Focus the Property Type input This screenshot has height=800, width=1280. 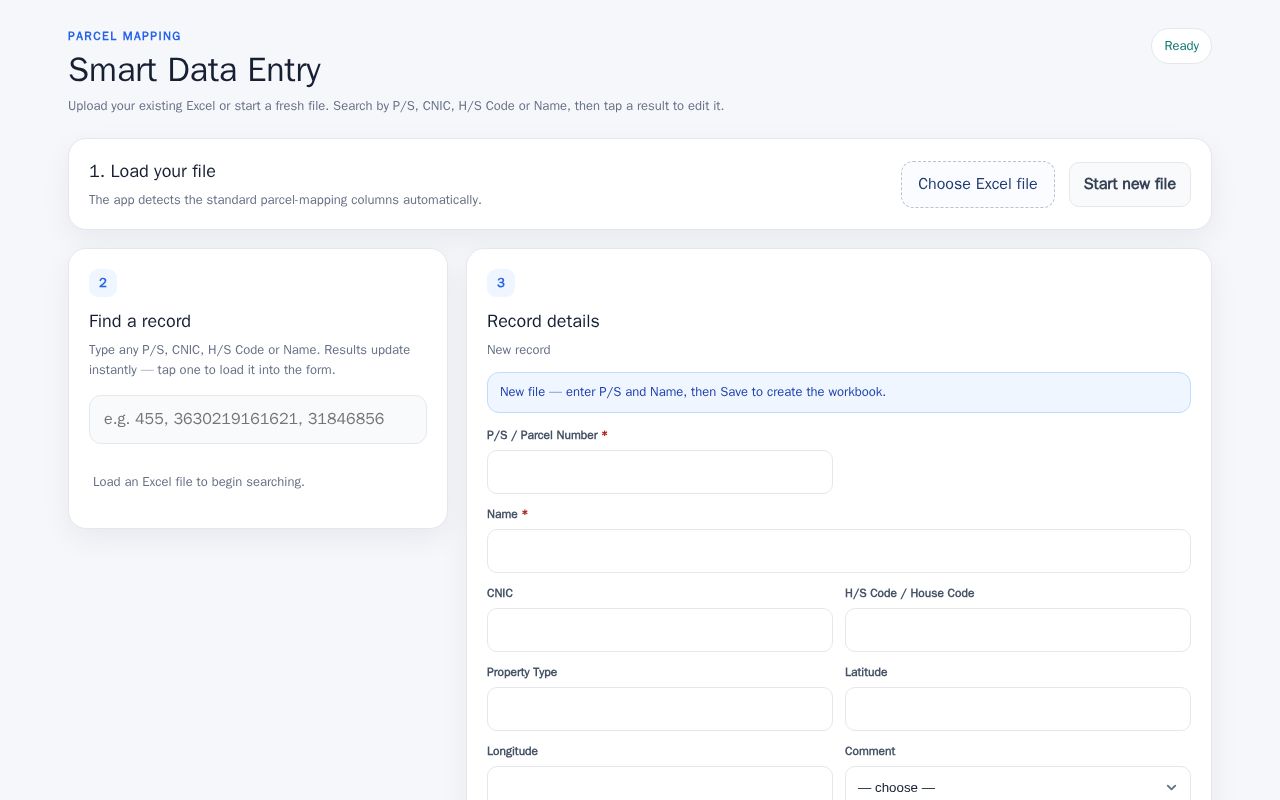[660, 709]
